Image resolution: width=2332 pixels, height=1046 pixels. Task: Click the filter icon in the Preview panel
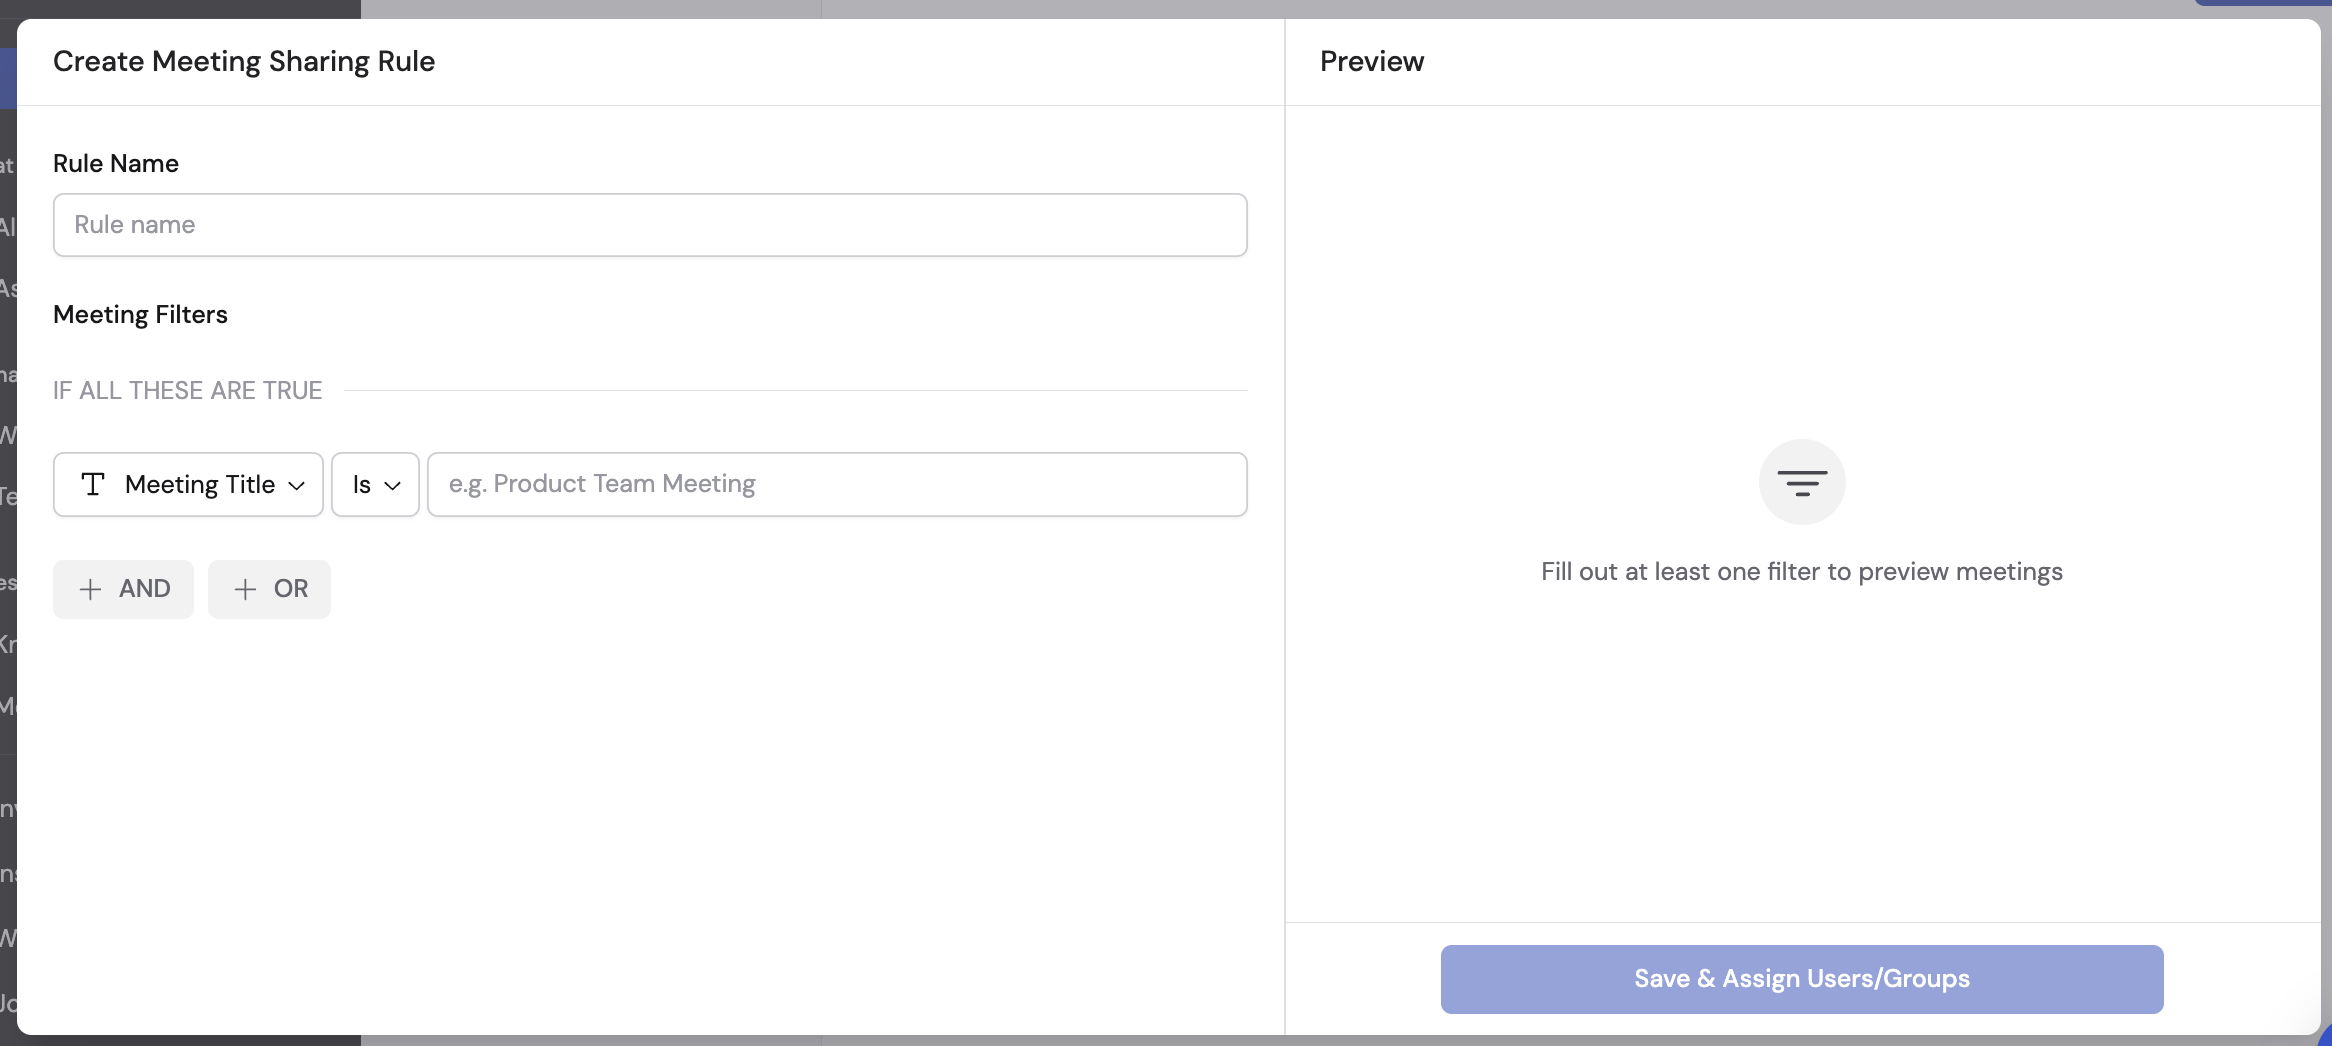tap(1801, 481)
